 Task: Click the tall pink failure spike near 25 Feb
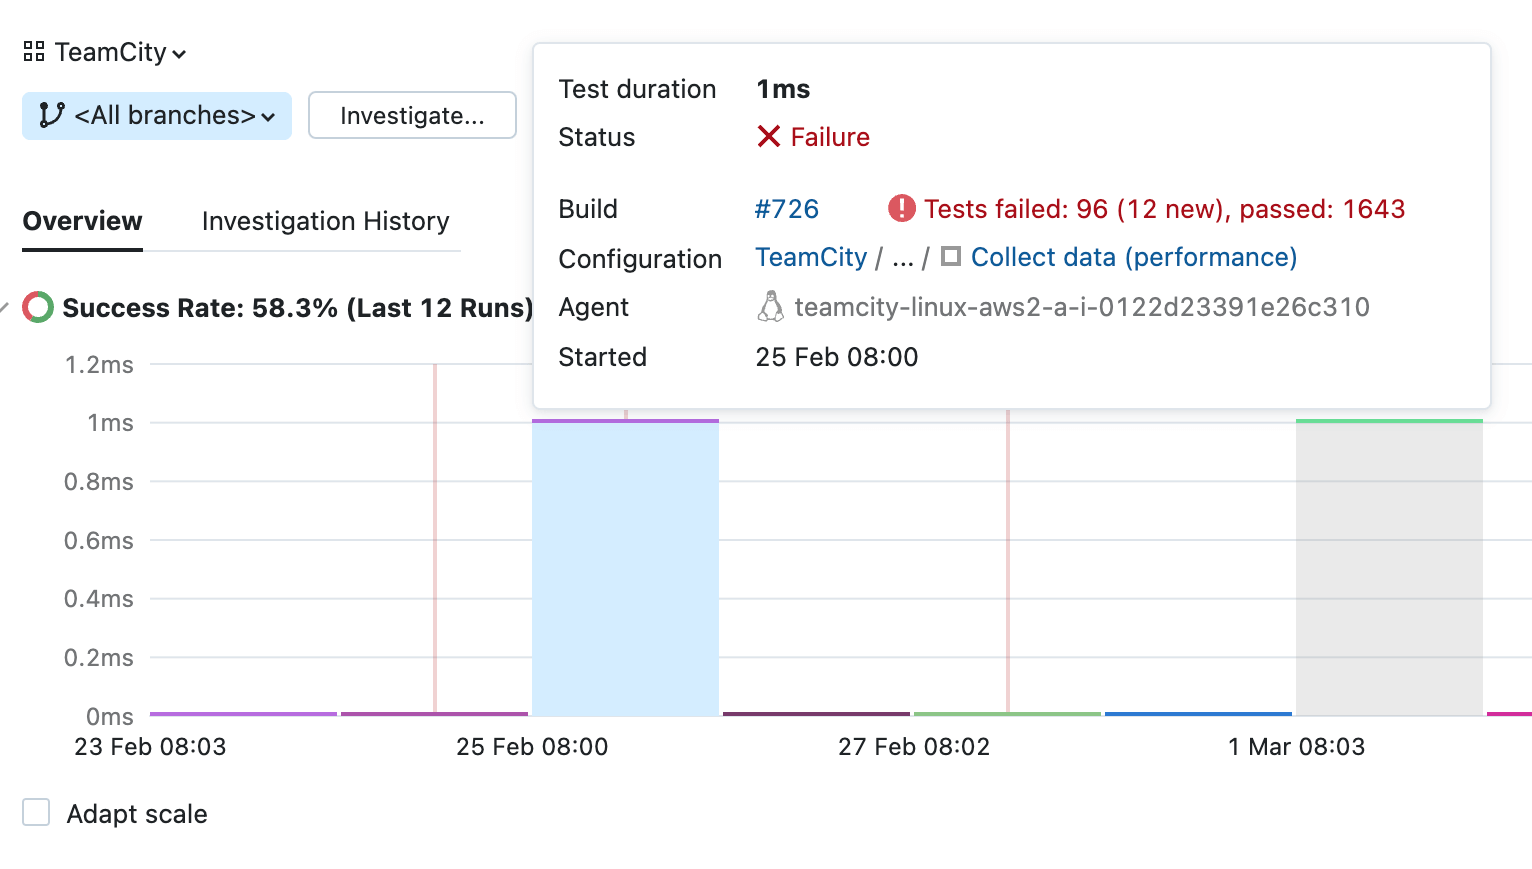pos(434,540)
